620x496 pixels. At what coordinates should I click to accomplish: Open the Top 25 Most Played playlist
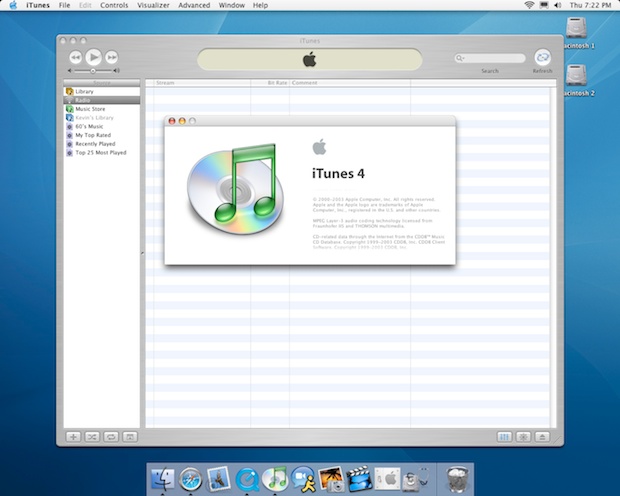pos(102,152)
